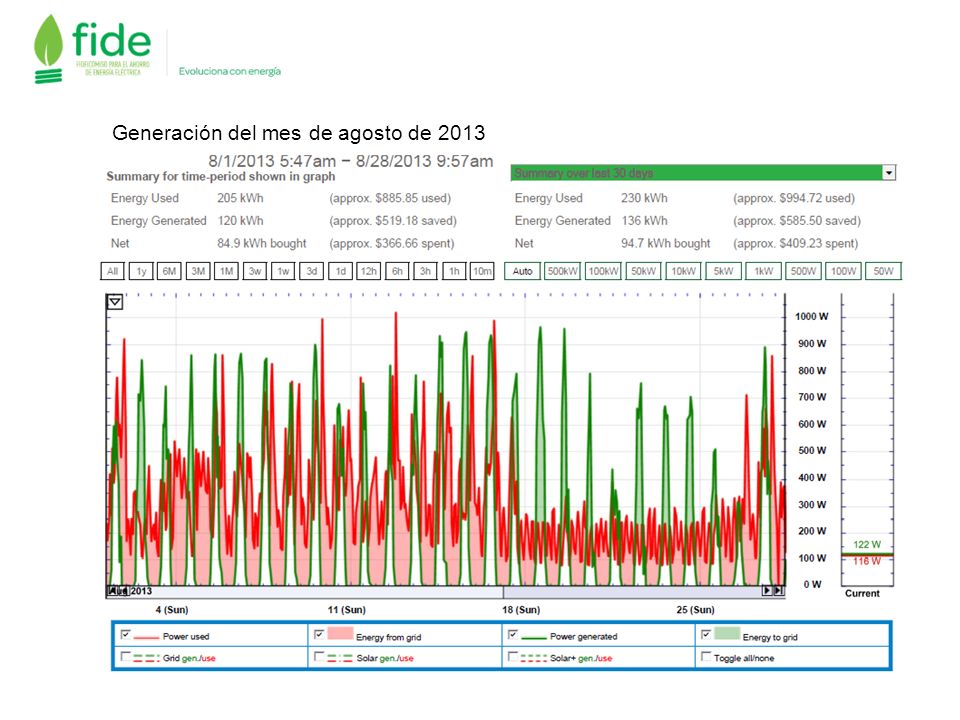Click the 94.7 kWh bought value
Screen dimensions: 960x720
tap(666, 244)
